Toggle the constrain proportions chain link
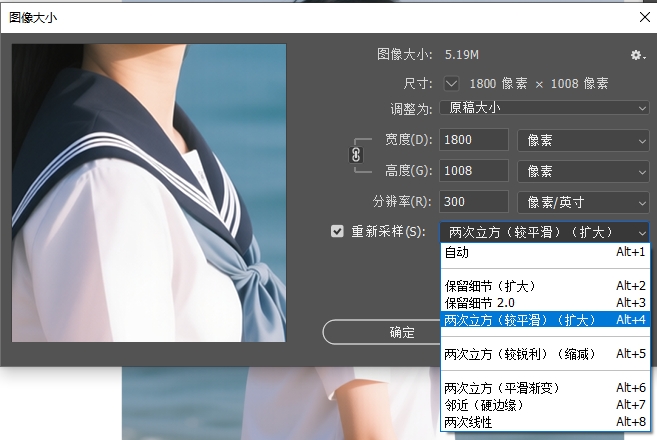 pyautogui.click(x=354, y=155)
